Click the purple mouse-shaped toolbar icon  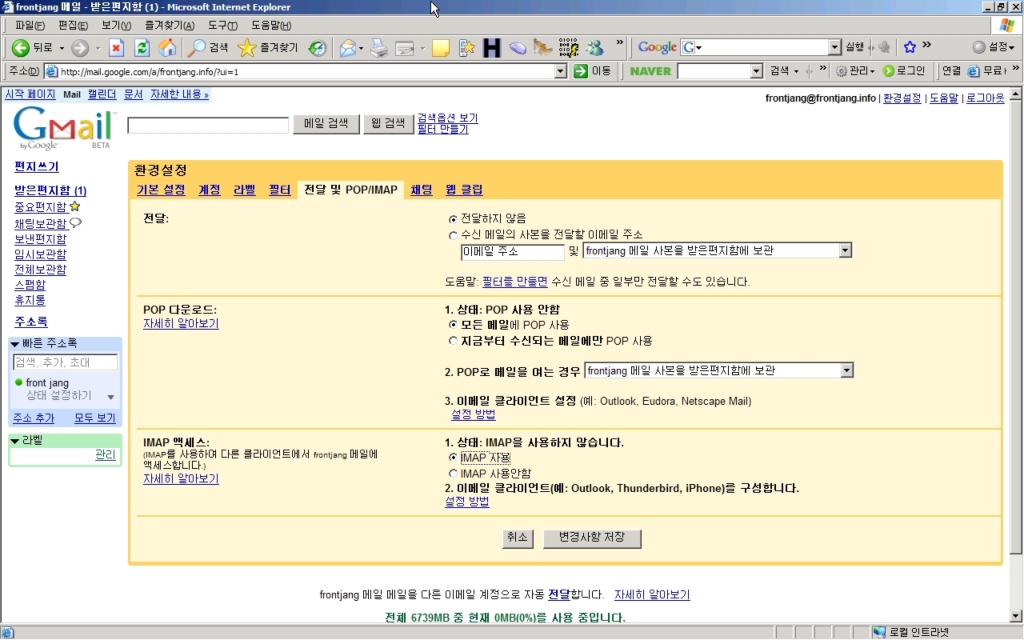tap(517, 48)
